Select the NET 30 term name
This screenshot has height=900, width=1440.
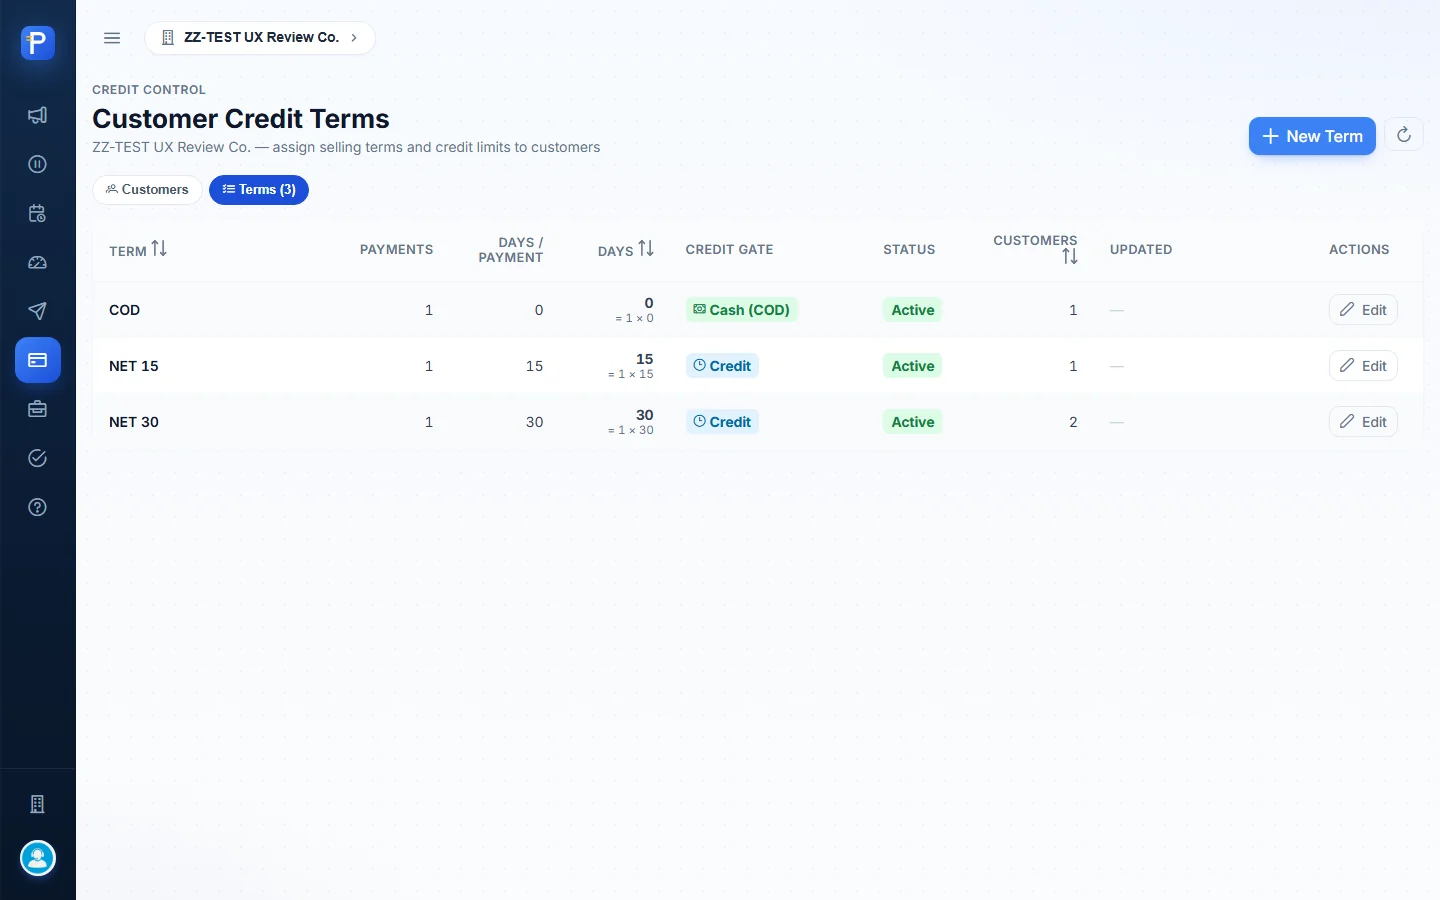(x=134, y=422)
